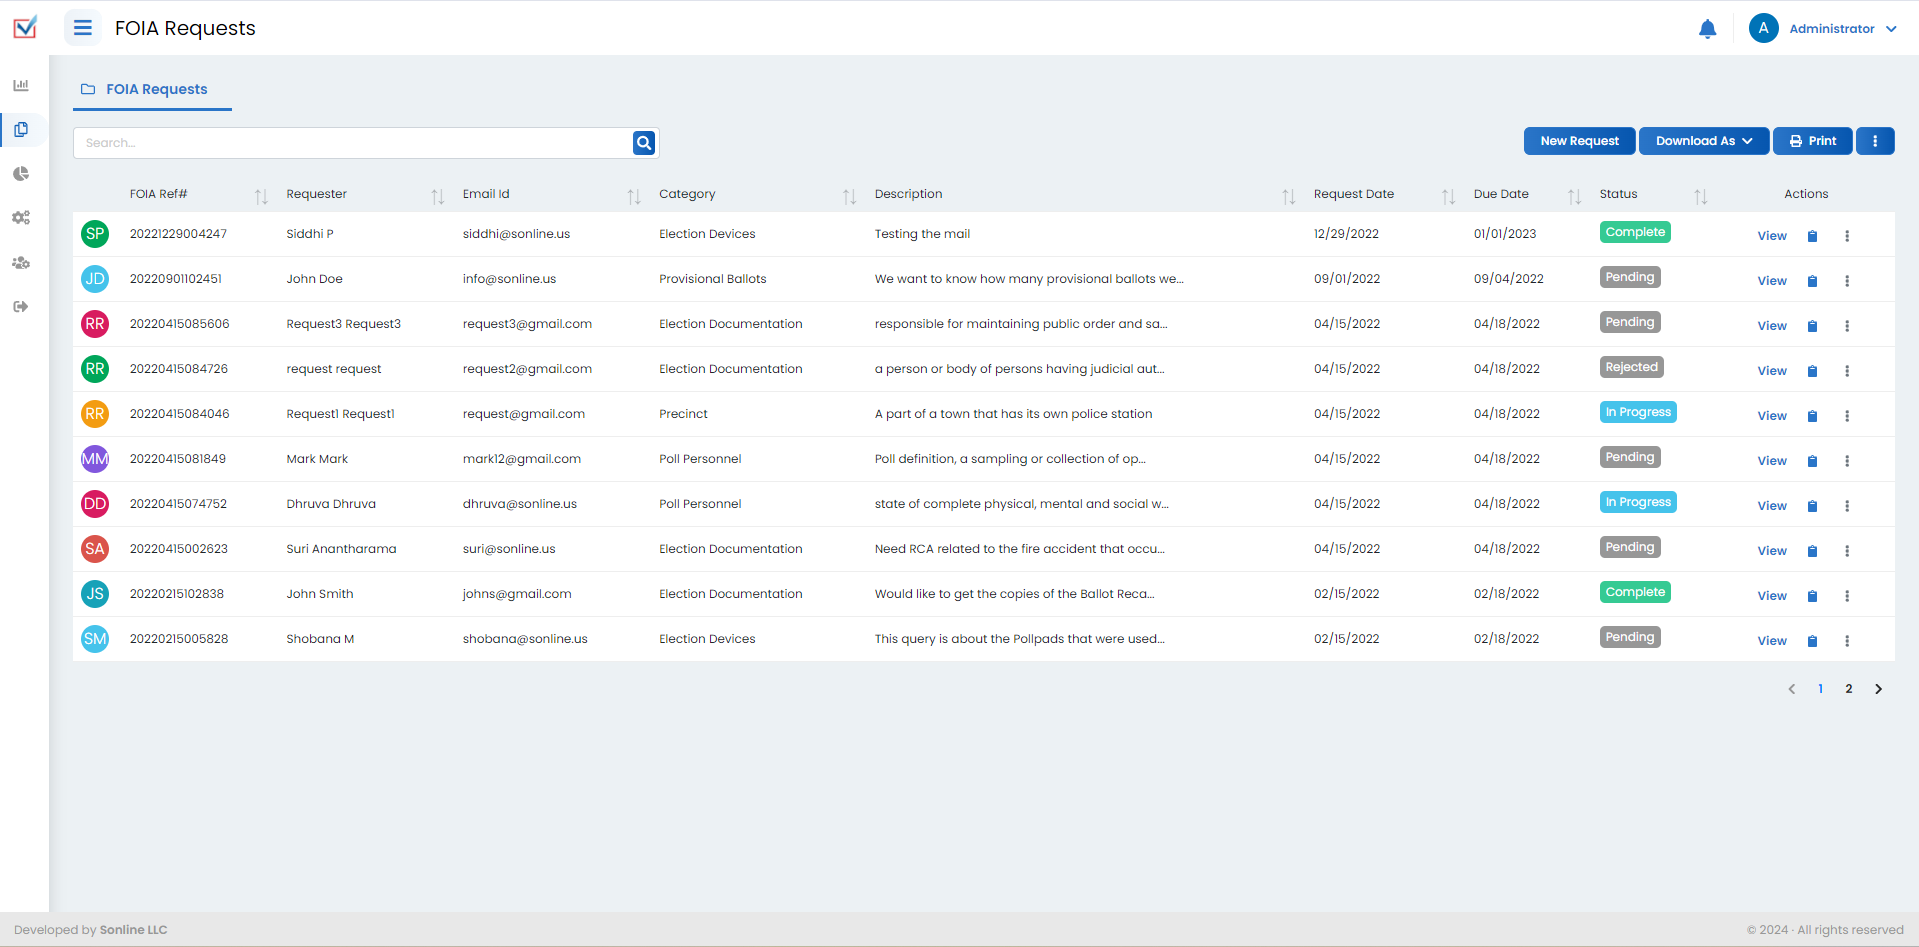
Task: Click inside the Search input field
Action: click(350, 143)
